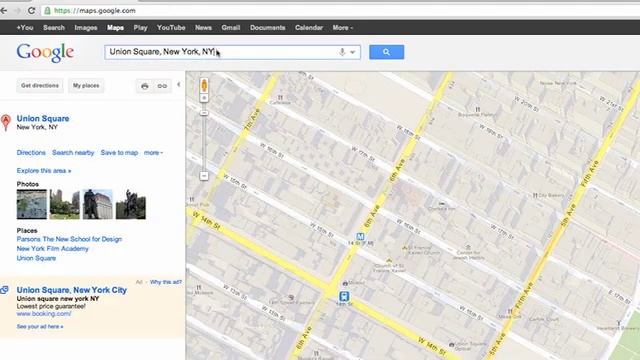Click the blue train station icon at 14th St
Viewport: 640px width, 360px height.
pos(344,296)
